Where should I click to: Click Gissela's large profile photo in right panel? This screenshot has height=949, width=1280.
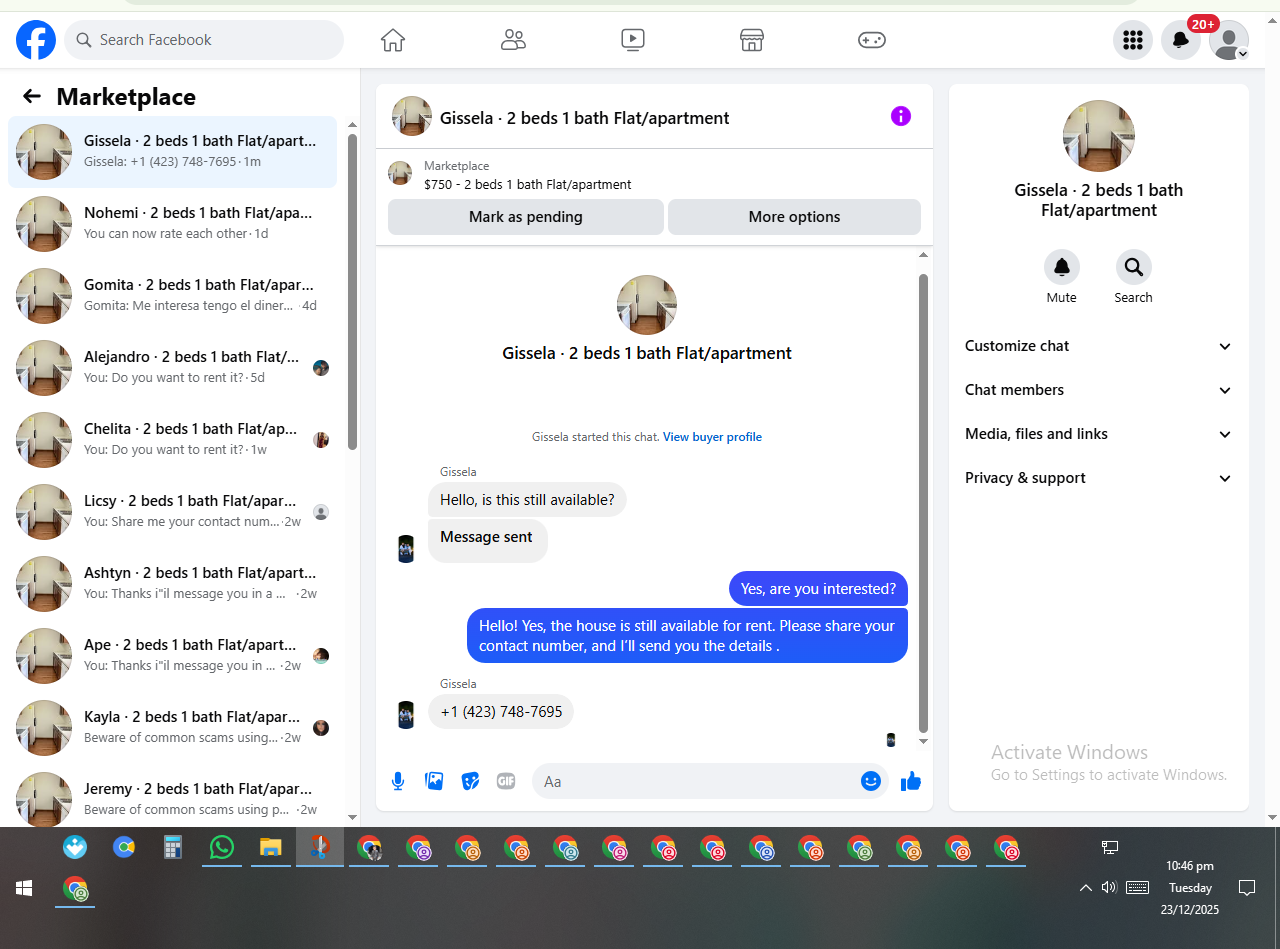[x=1098, y=136]
